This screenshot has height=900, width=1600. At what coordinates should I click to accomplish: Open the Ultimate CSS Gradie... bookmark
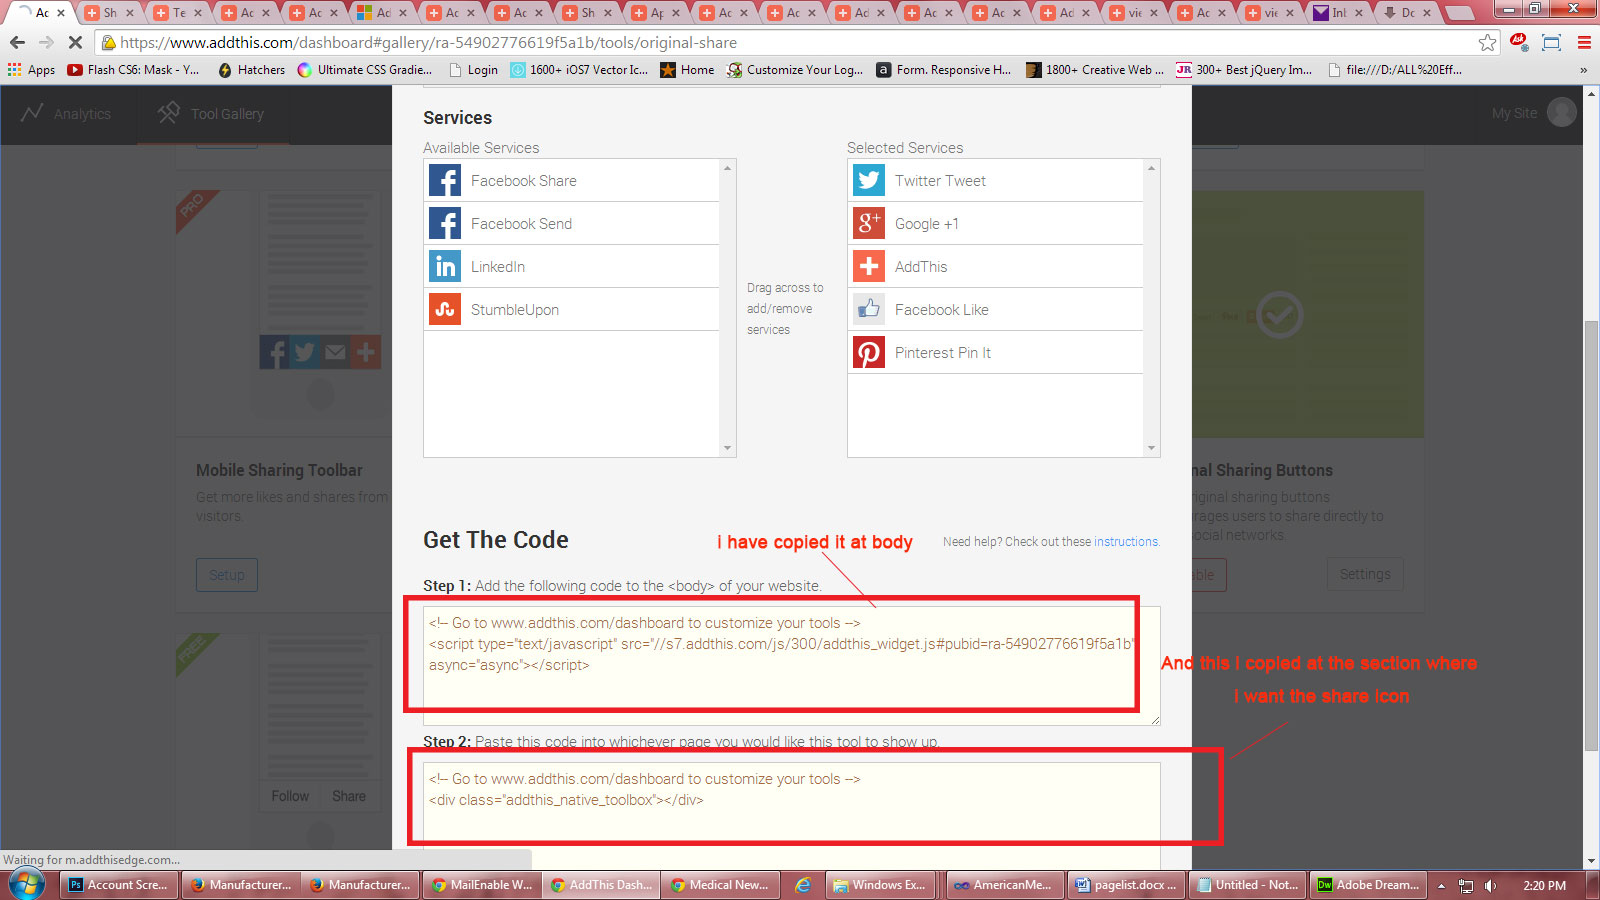click(365, 70)
